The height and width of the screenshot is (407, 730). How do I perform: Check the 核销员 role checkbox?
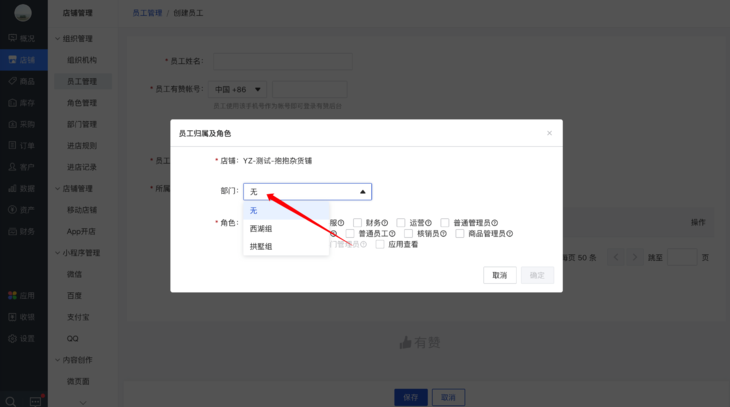408,233
